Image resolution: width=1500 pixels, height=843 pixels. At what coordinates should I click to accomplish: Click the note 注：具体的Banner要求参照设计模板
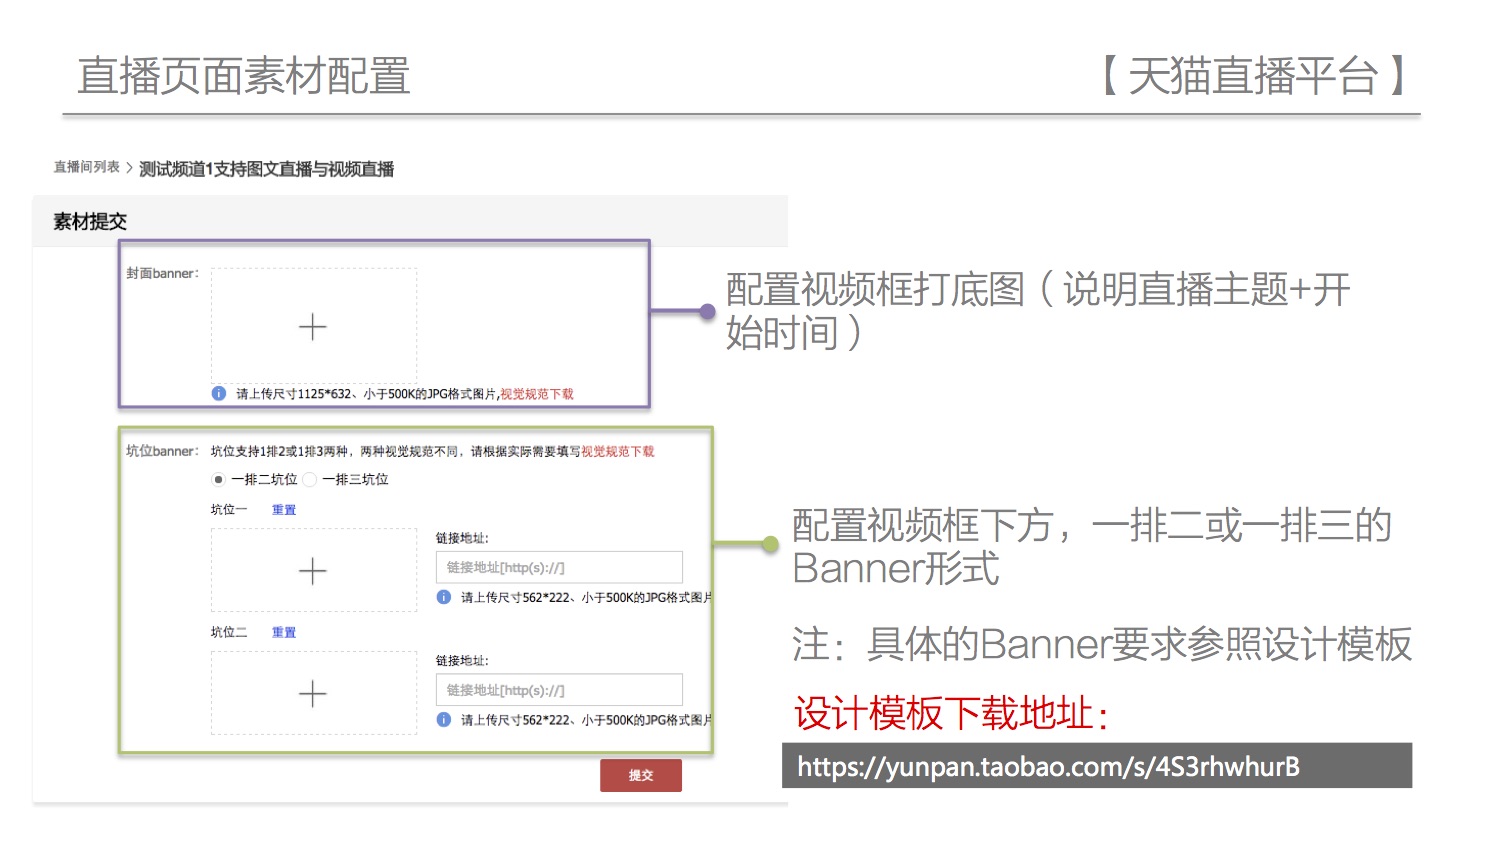(x=1102, y=644)
